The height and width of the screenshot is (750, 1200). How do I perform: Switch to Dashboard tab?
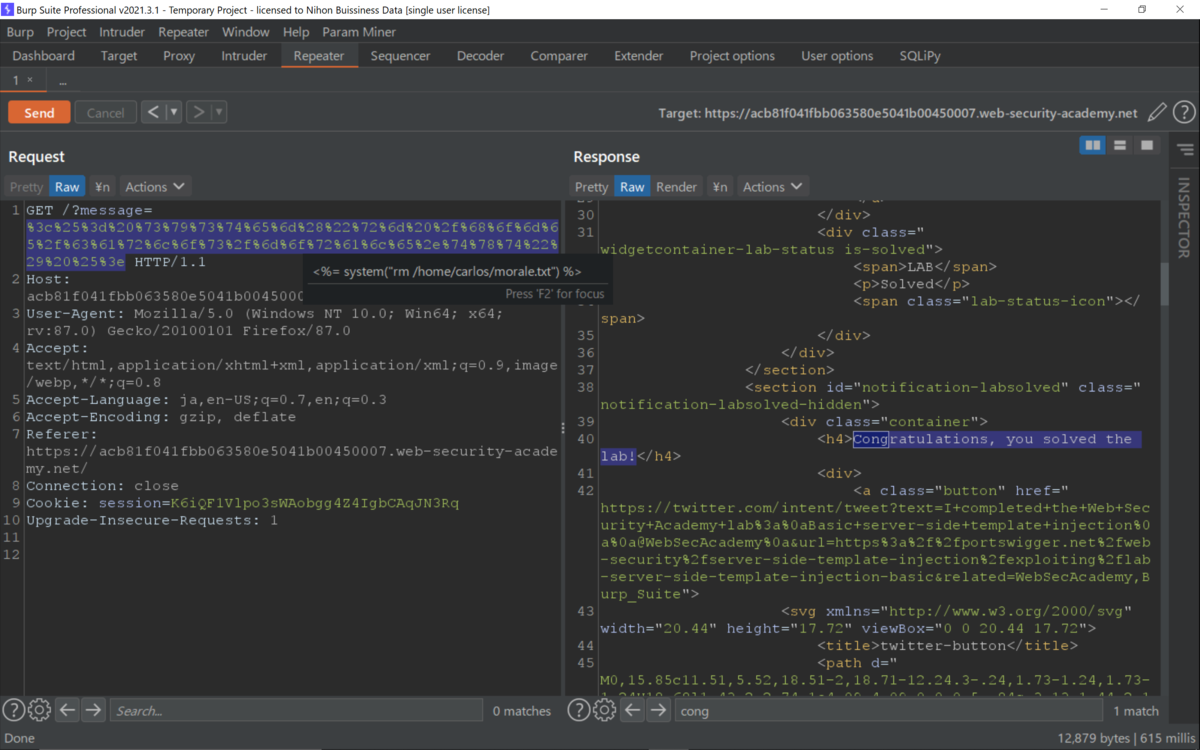click(x=44, y=56)
